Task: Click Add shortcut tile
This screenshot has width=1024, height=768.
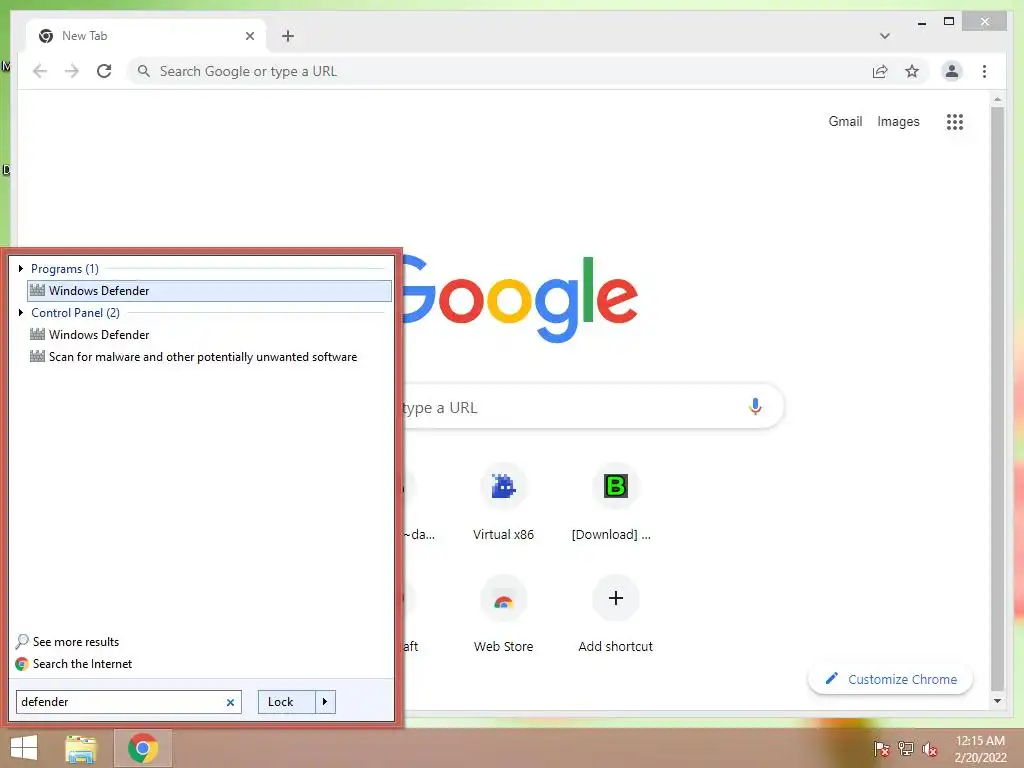Action: click(615, 614)
